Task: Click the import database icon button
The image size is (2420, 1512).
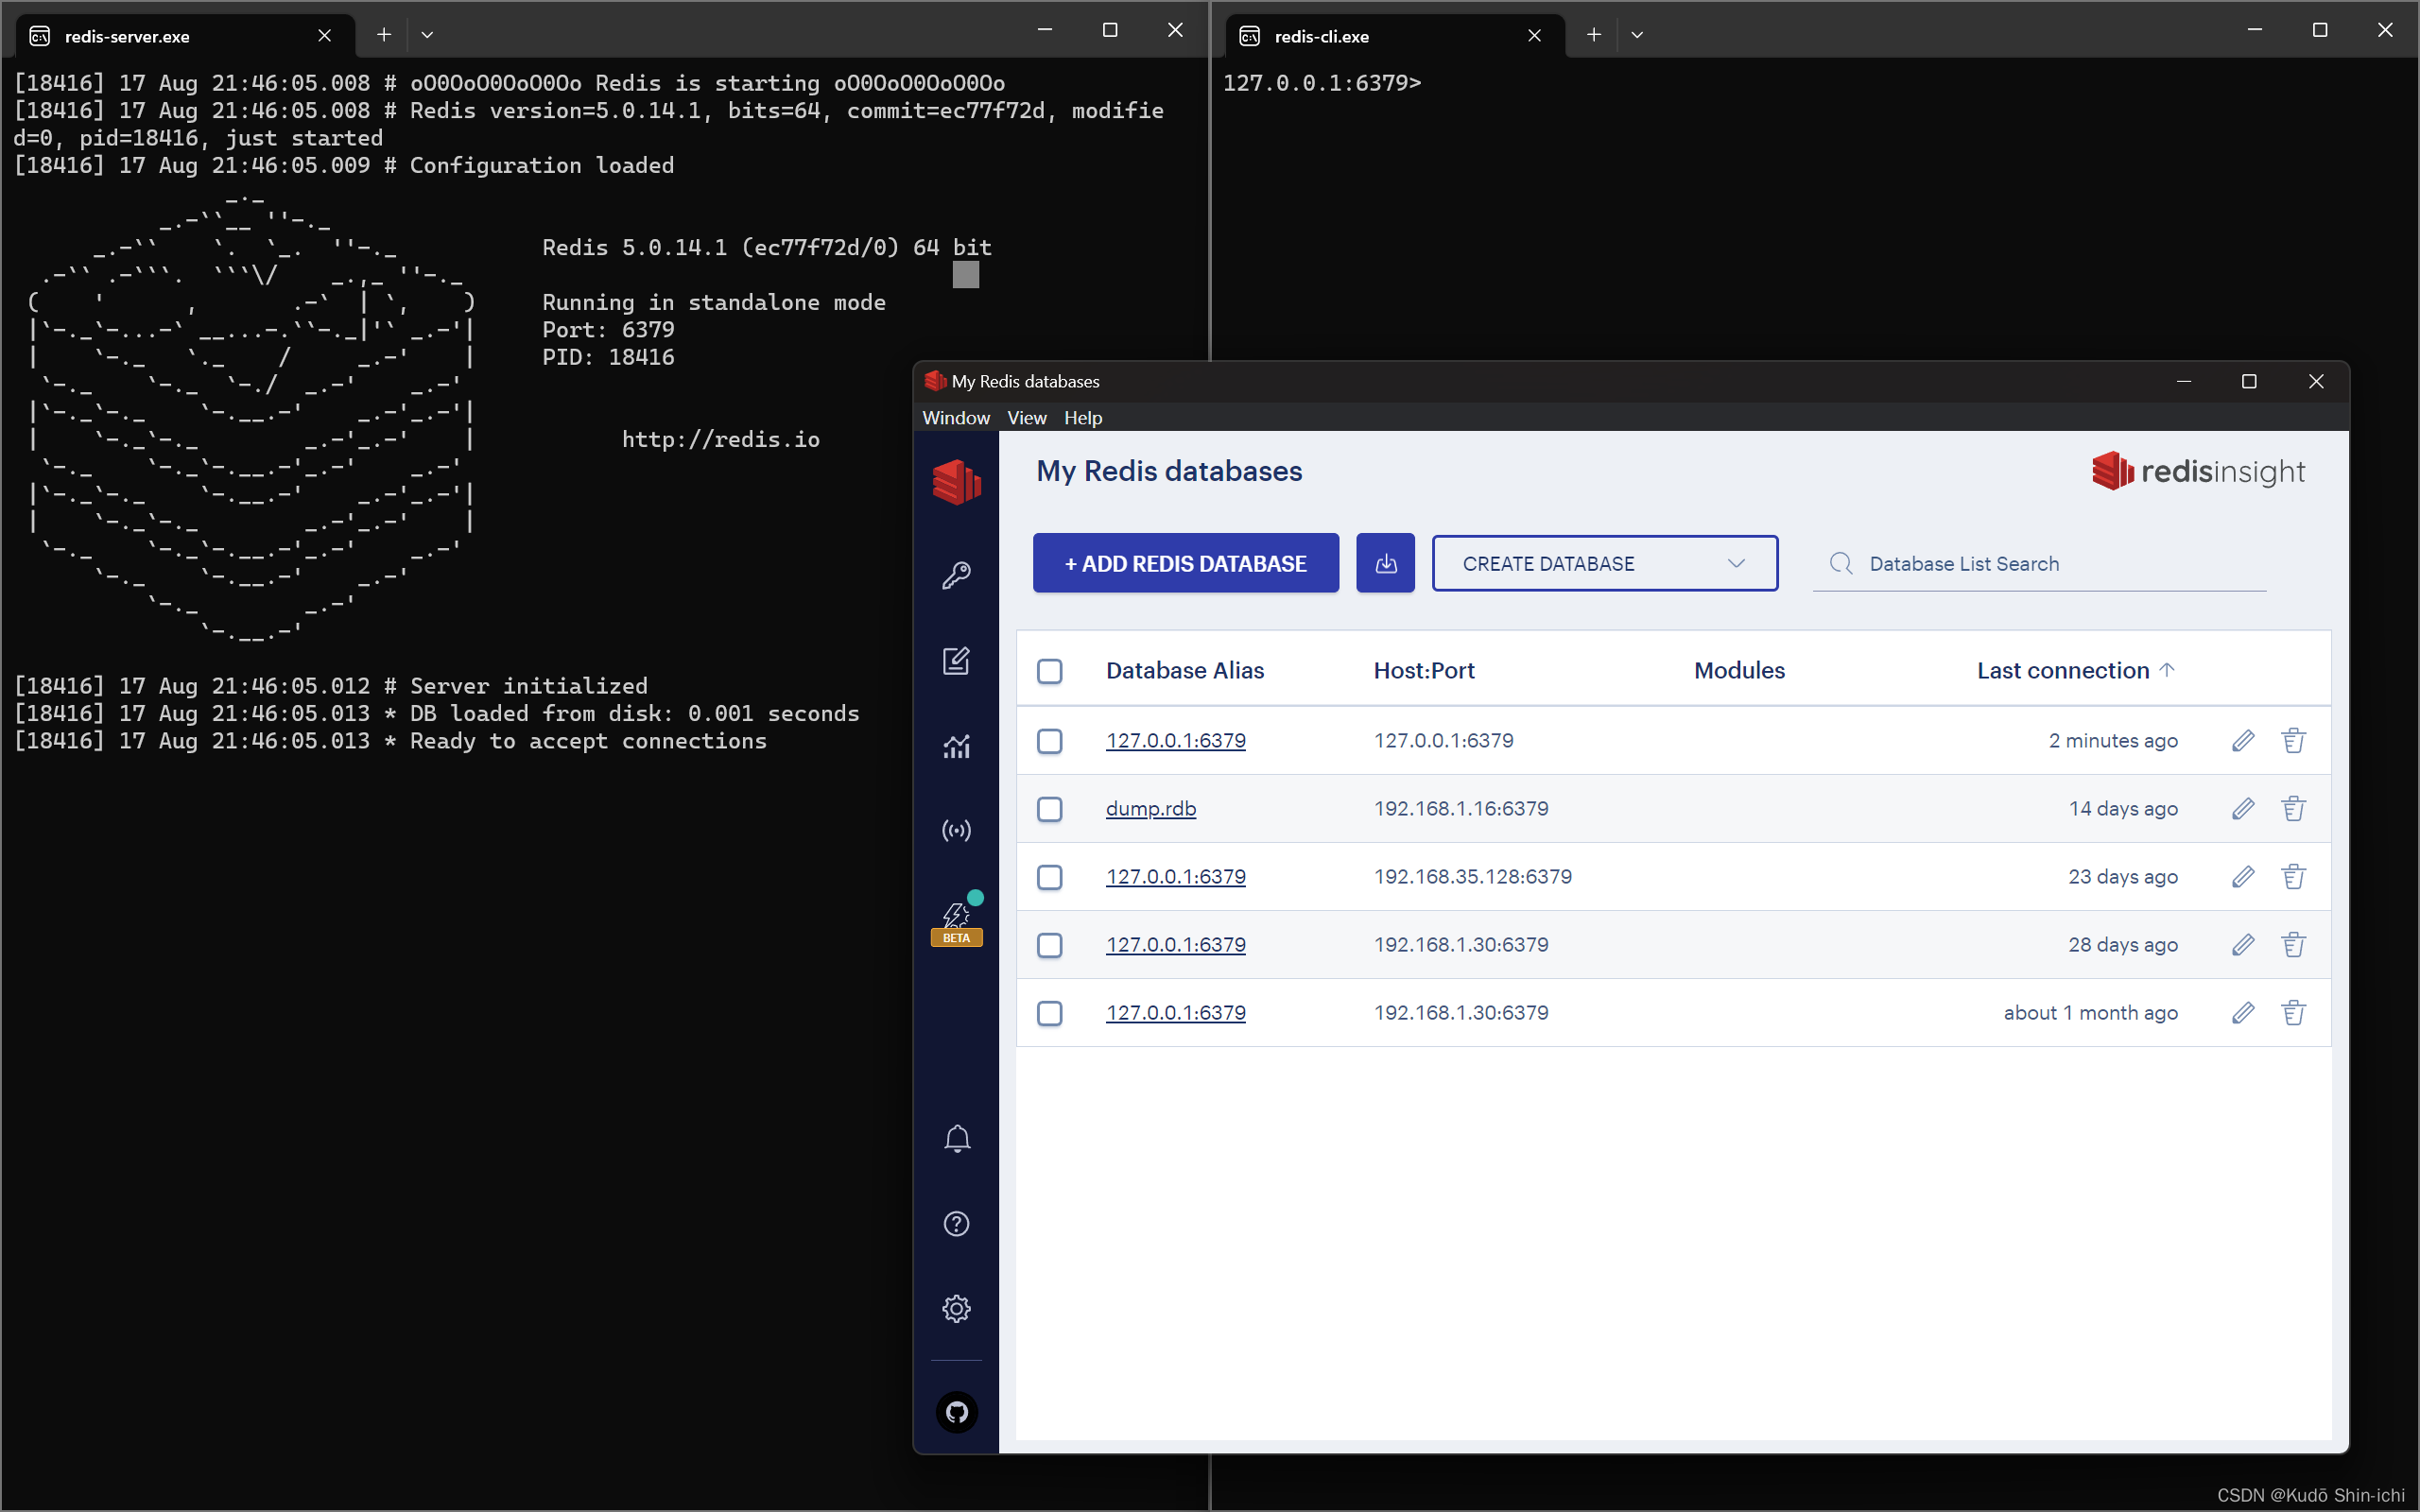Action: (x=1385, y=563)
